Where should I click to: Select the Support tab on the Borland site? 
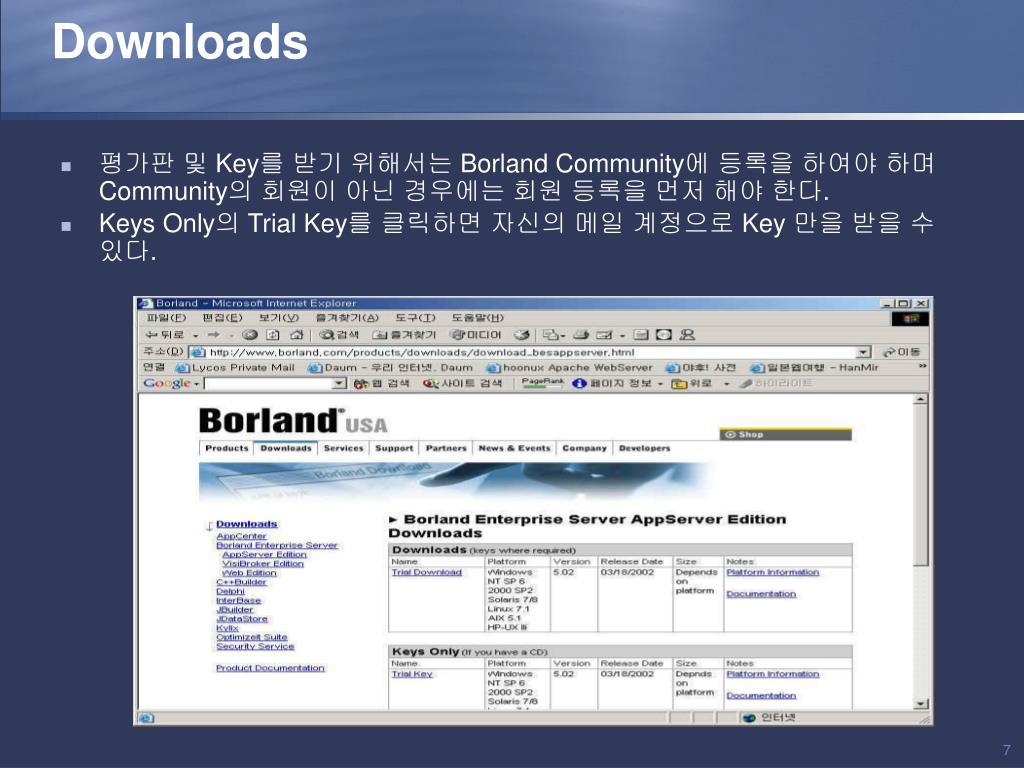(x=394, y=448)
